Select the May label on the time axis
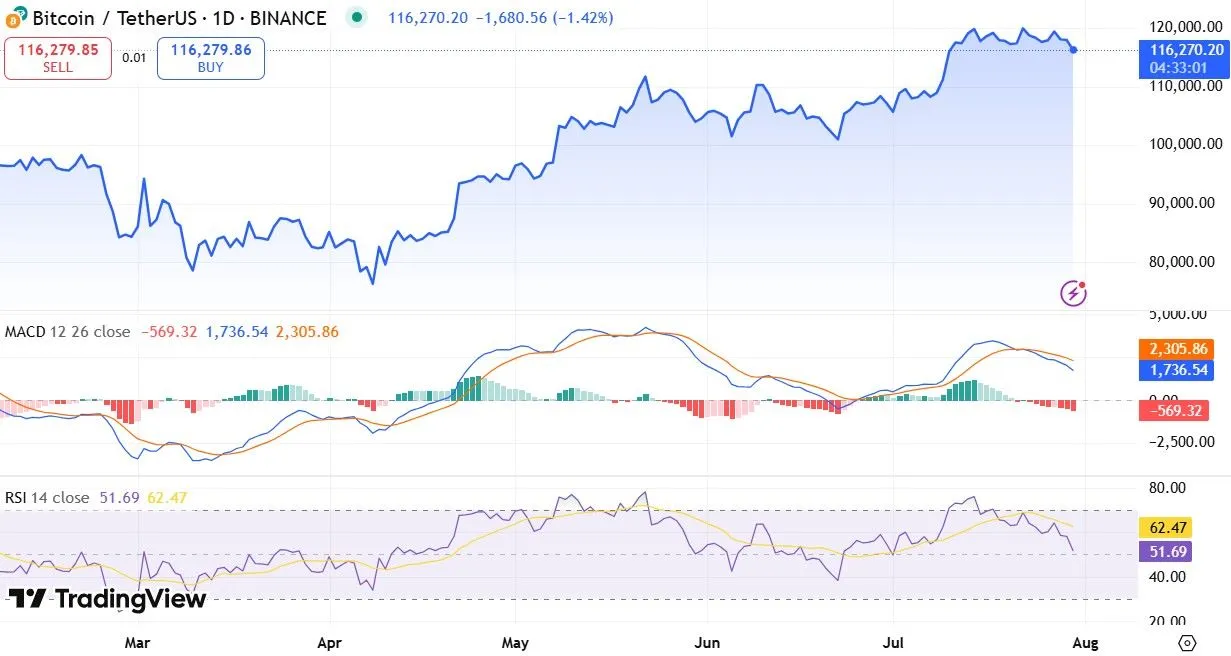The image size is (1231, 656). point(515,643)
